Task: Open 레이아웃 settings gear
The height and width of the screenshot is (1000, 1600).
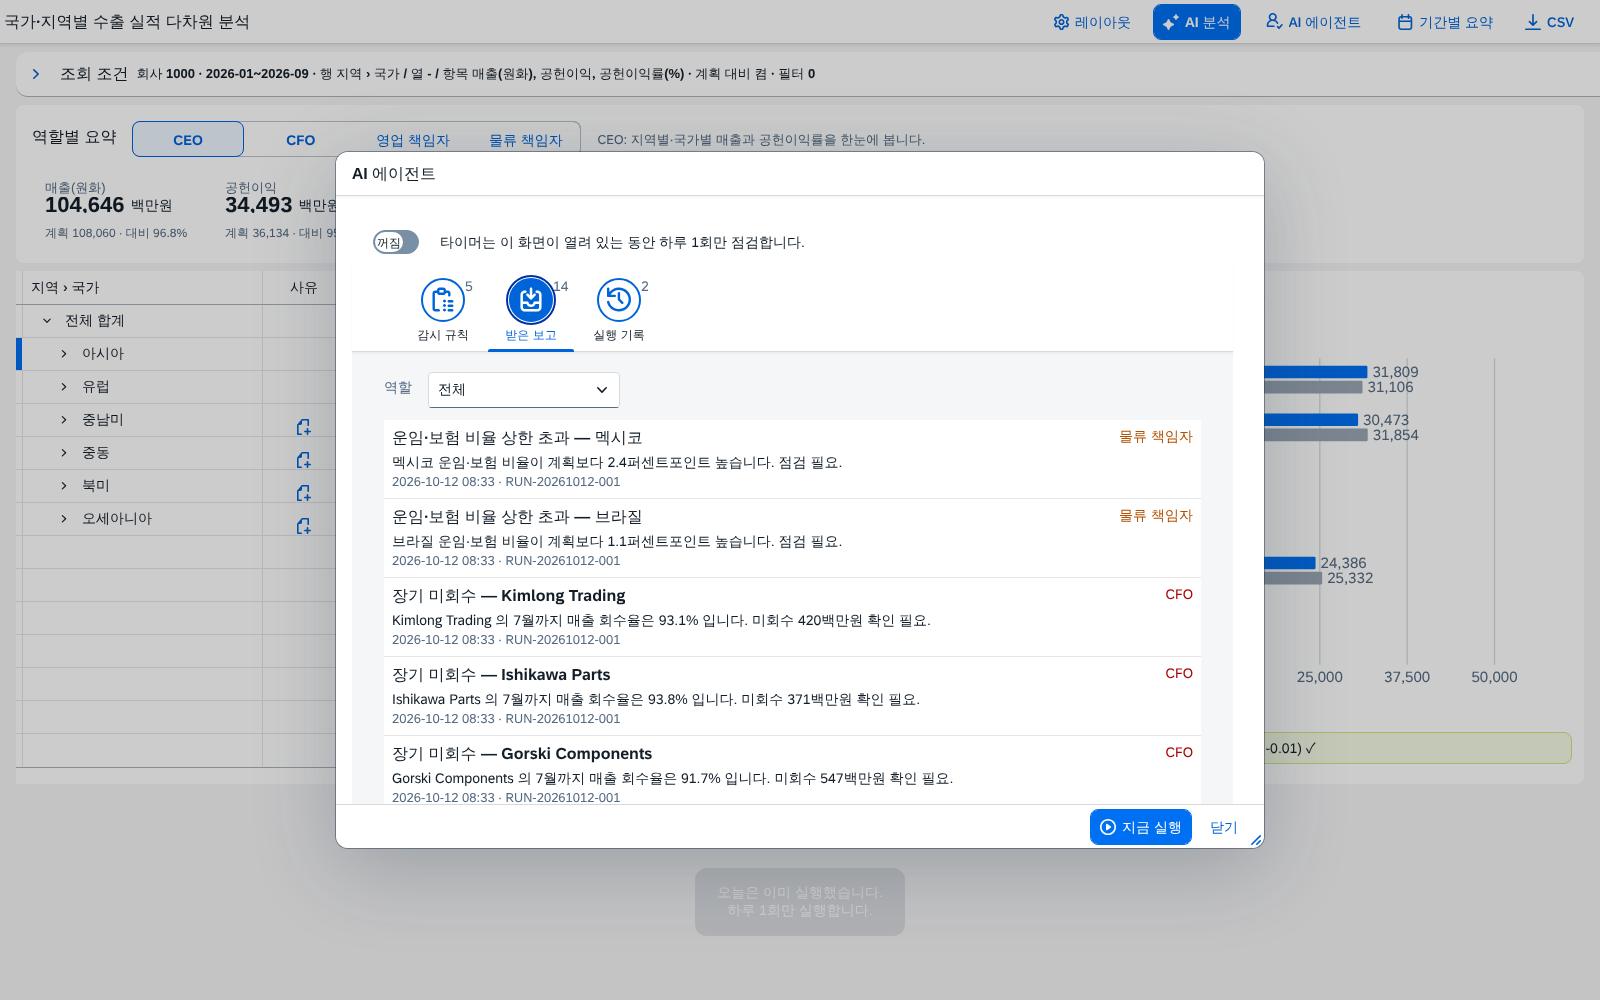Action: click(1092, 22)
